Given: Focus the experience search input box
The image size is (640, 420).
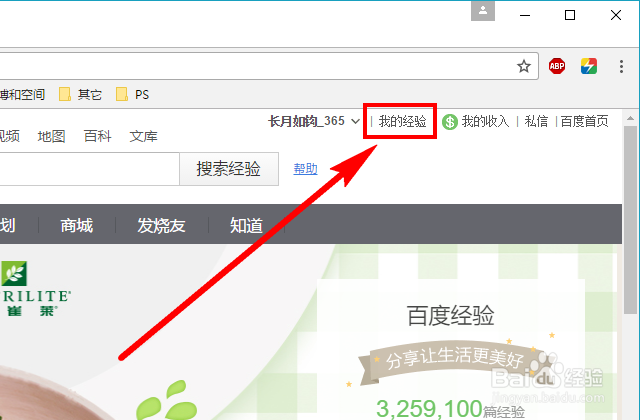Looking at the screenshot, I should (x=89, y=169).
